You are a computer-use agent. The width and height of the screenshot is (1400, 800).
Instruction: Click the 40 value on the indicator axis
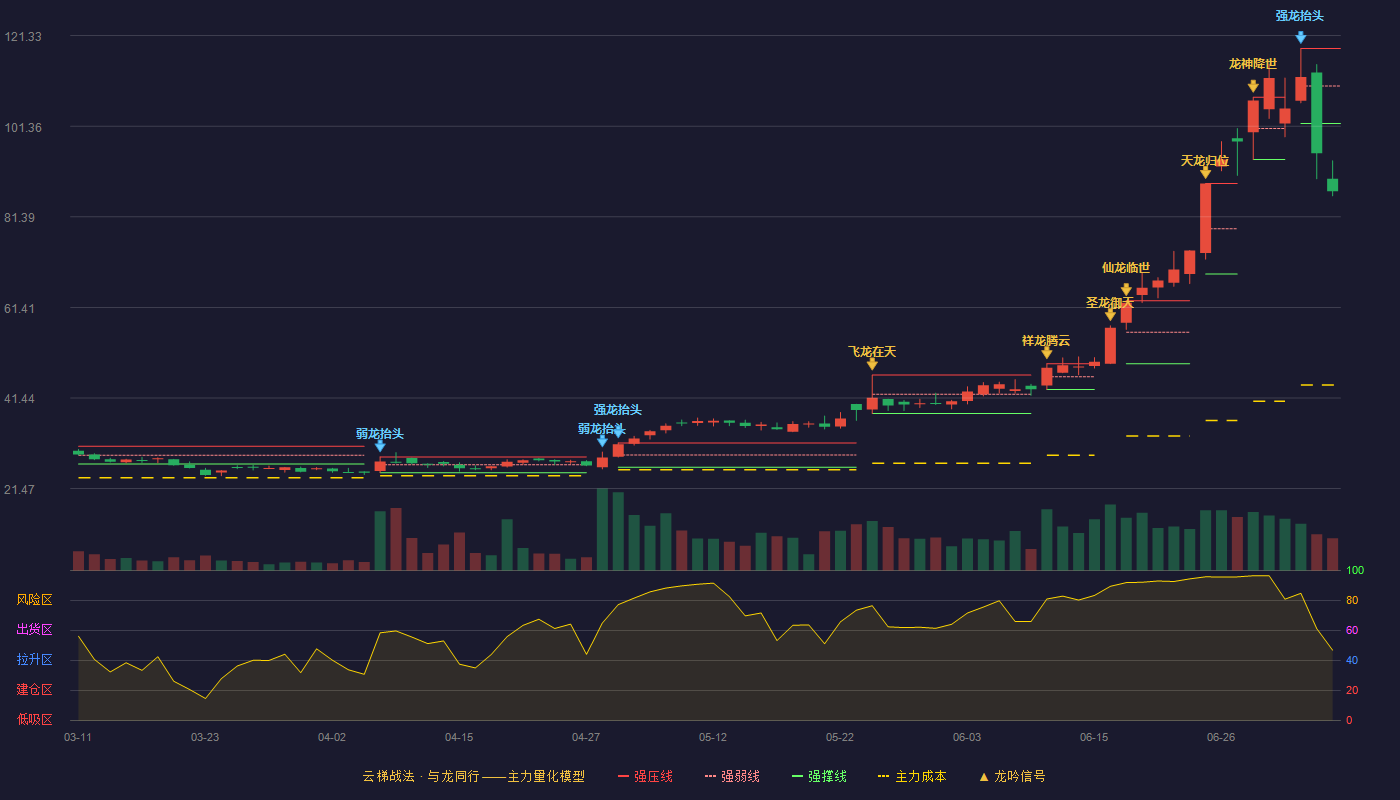(1351, 661)
